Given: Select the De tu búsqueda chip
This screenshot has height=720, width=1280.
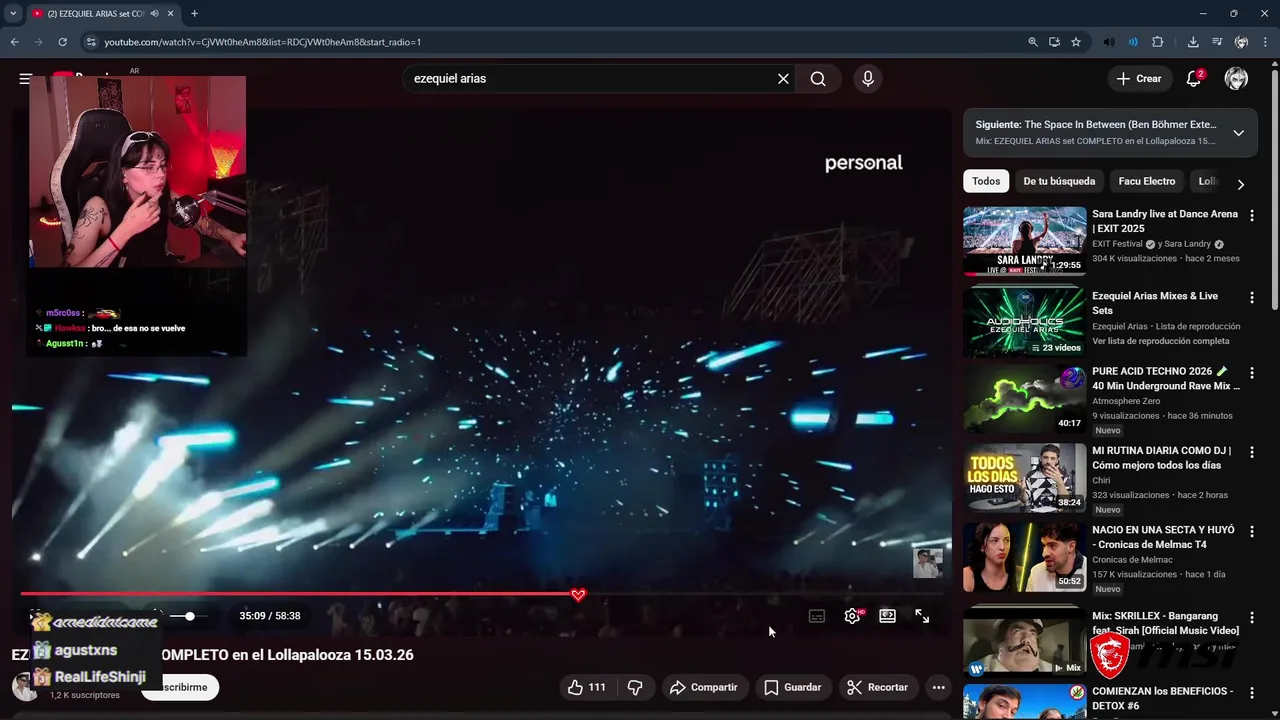Looking at the screenshot, I should point(1059,181).
